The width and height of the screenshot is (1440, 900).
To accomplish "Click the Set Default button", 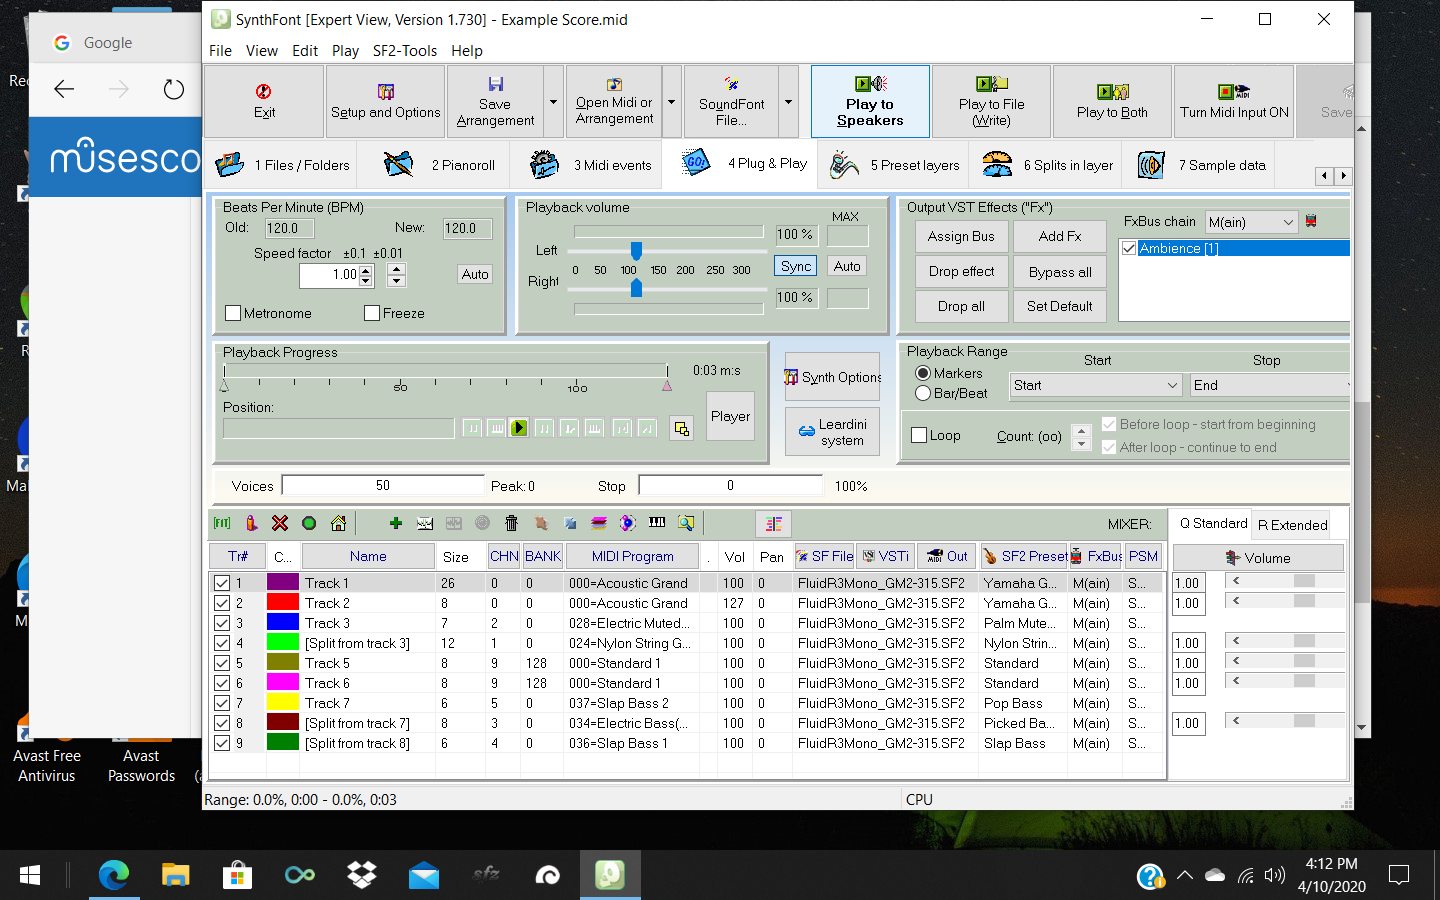I will pos(1060,306).
